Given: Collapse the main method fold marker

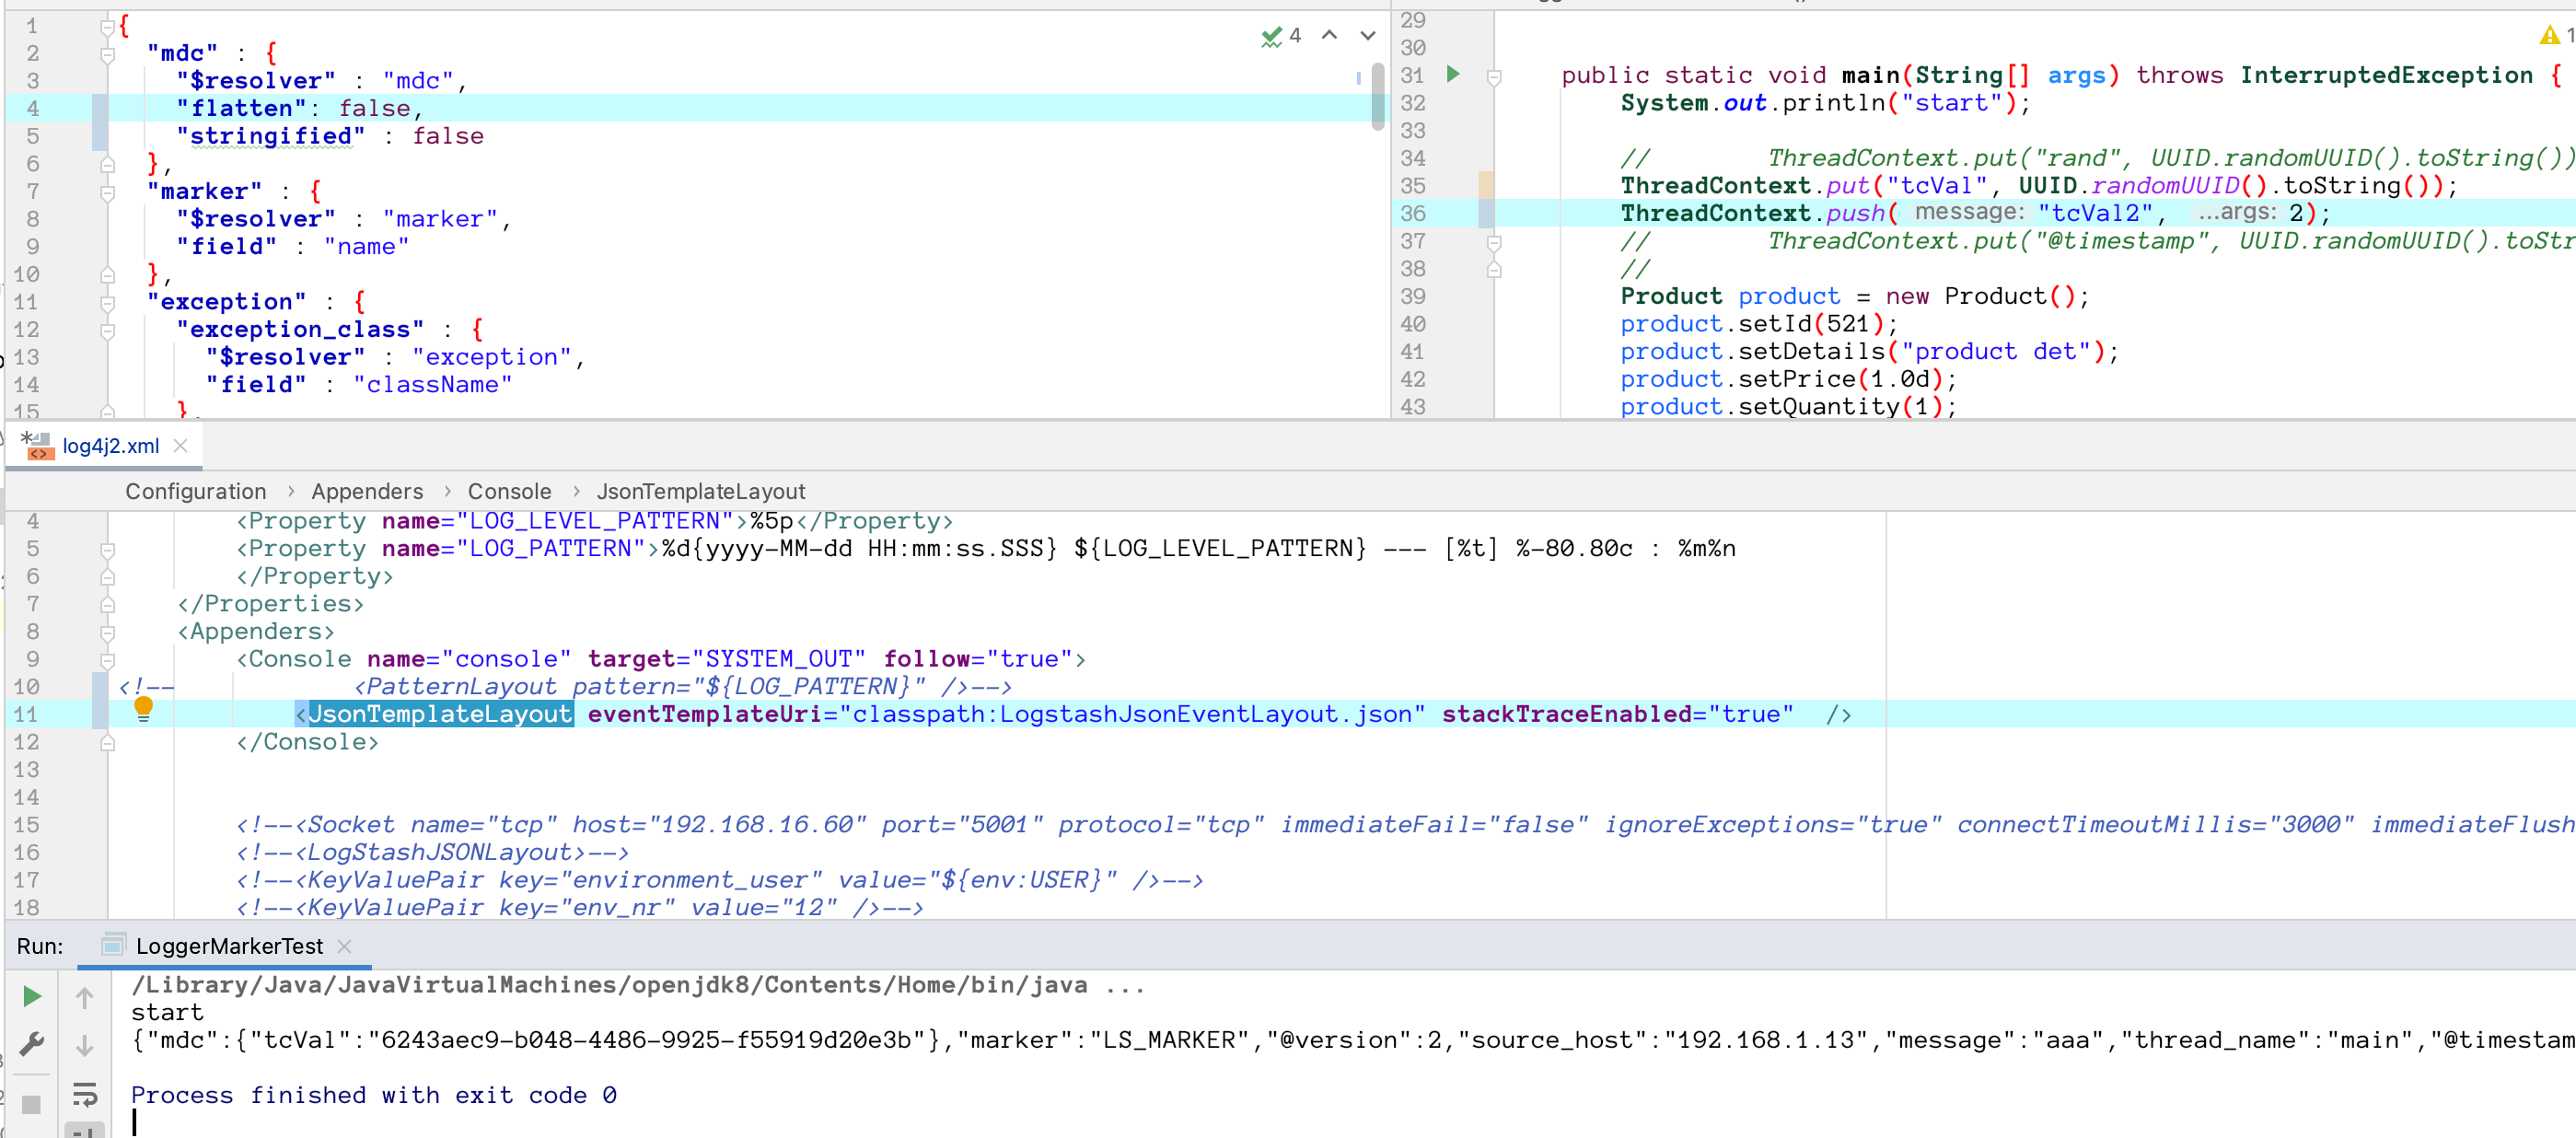Looking at the screenshot, I should [1494, 77].
